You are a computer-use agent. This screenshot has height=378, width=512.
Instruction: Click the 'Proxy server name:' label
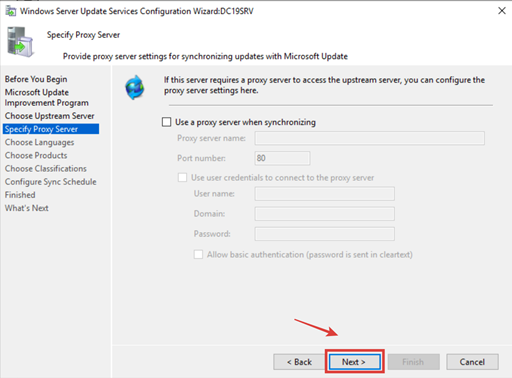pos(211,138)
